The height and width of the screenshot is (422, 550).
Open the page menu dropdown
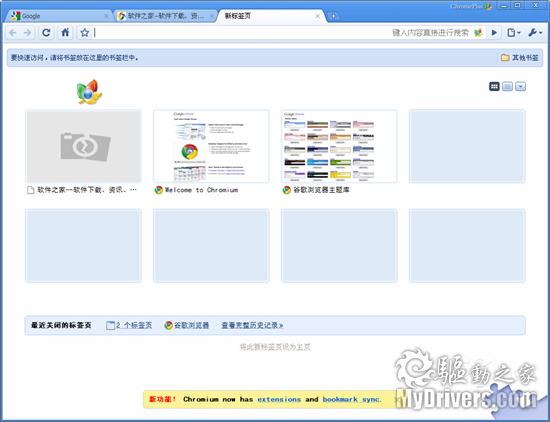[x=514, y=33]
